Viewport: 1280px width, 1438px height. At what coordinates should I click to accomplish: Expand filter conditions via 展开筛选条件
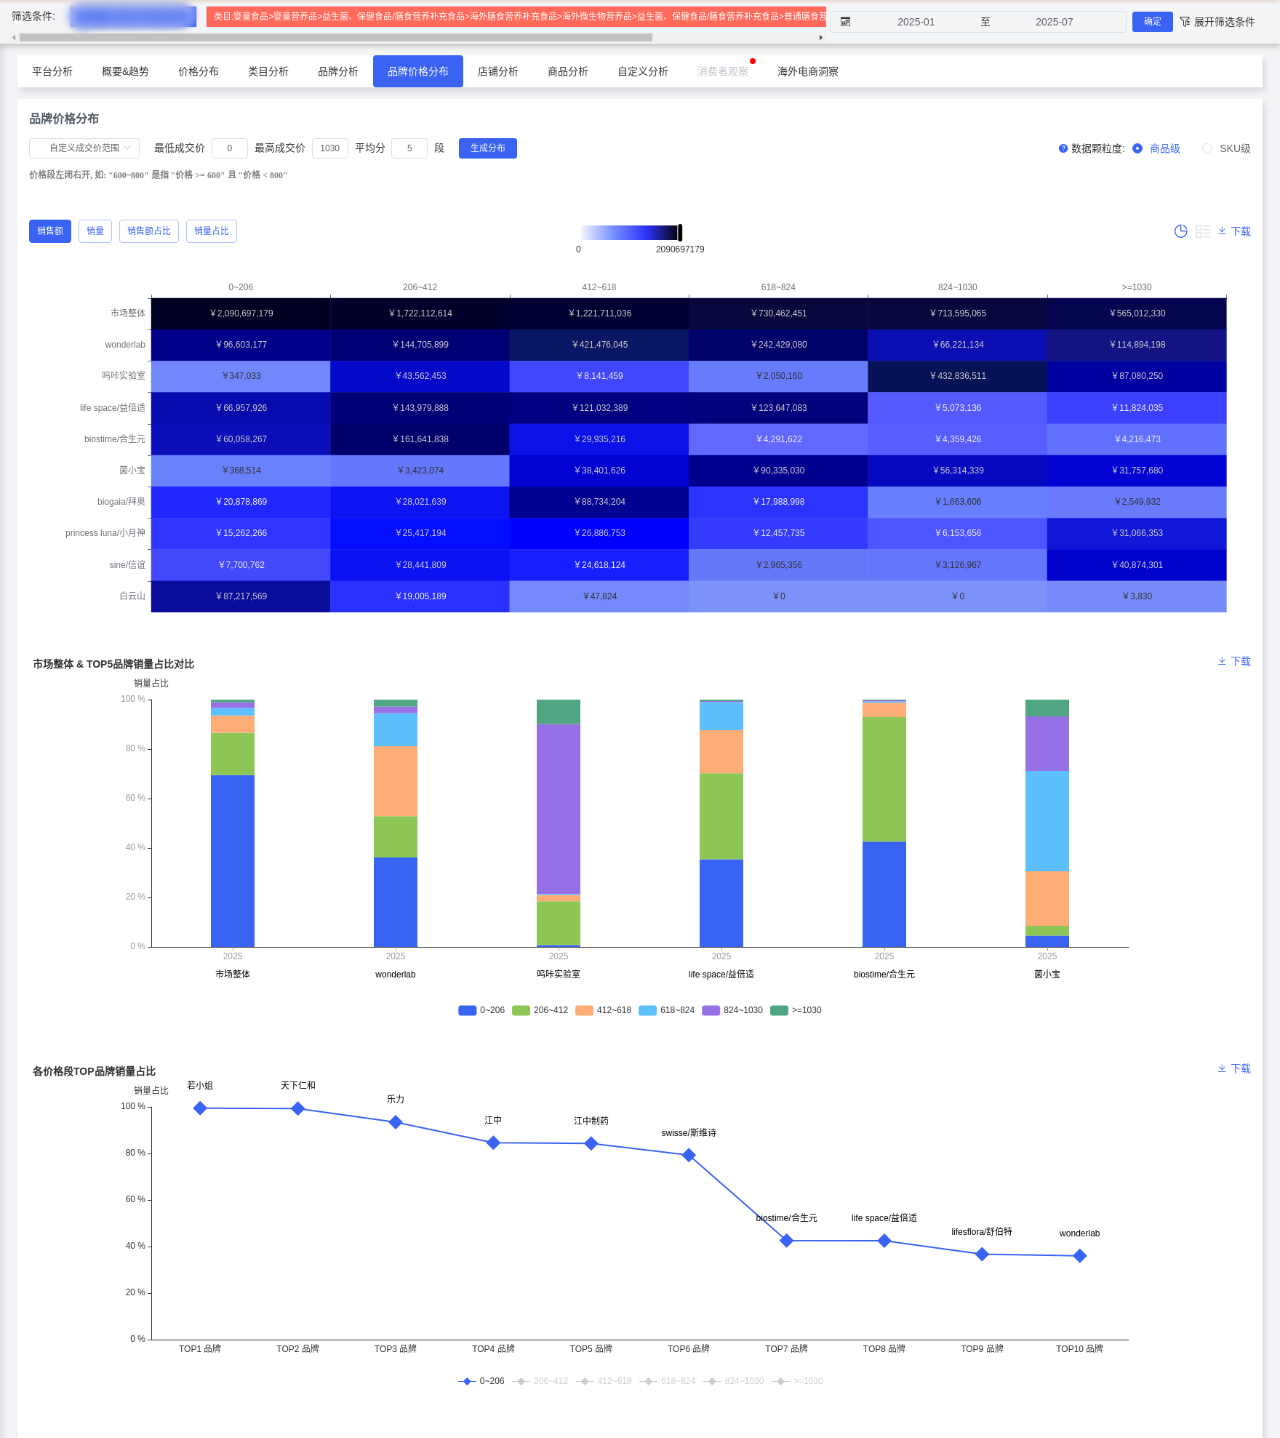coord(1216,22)
